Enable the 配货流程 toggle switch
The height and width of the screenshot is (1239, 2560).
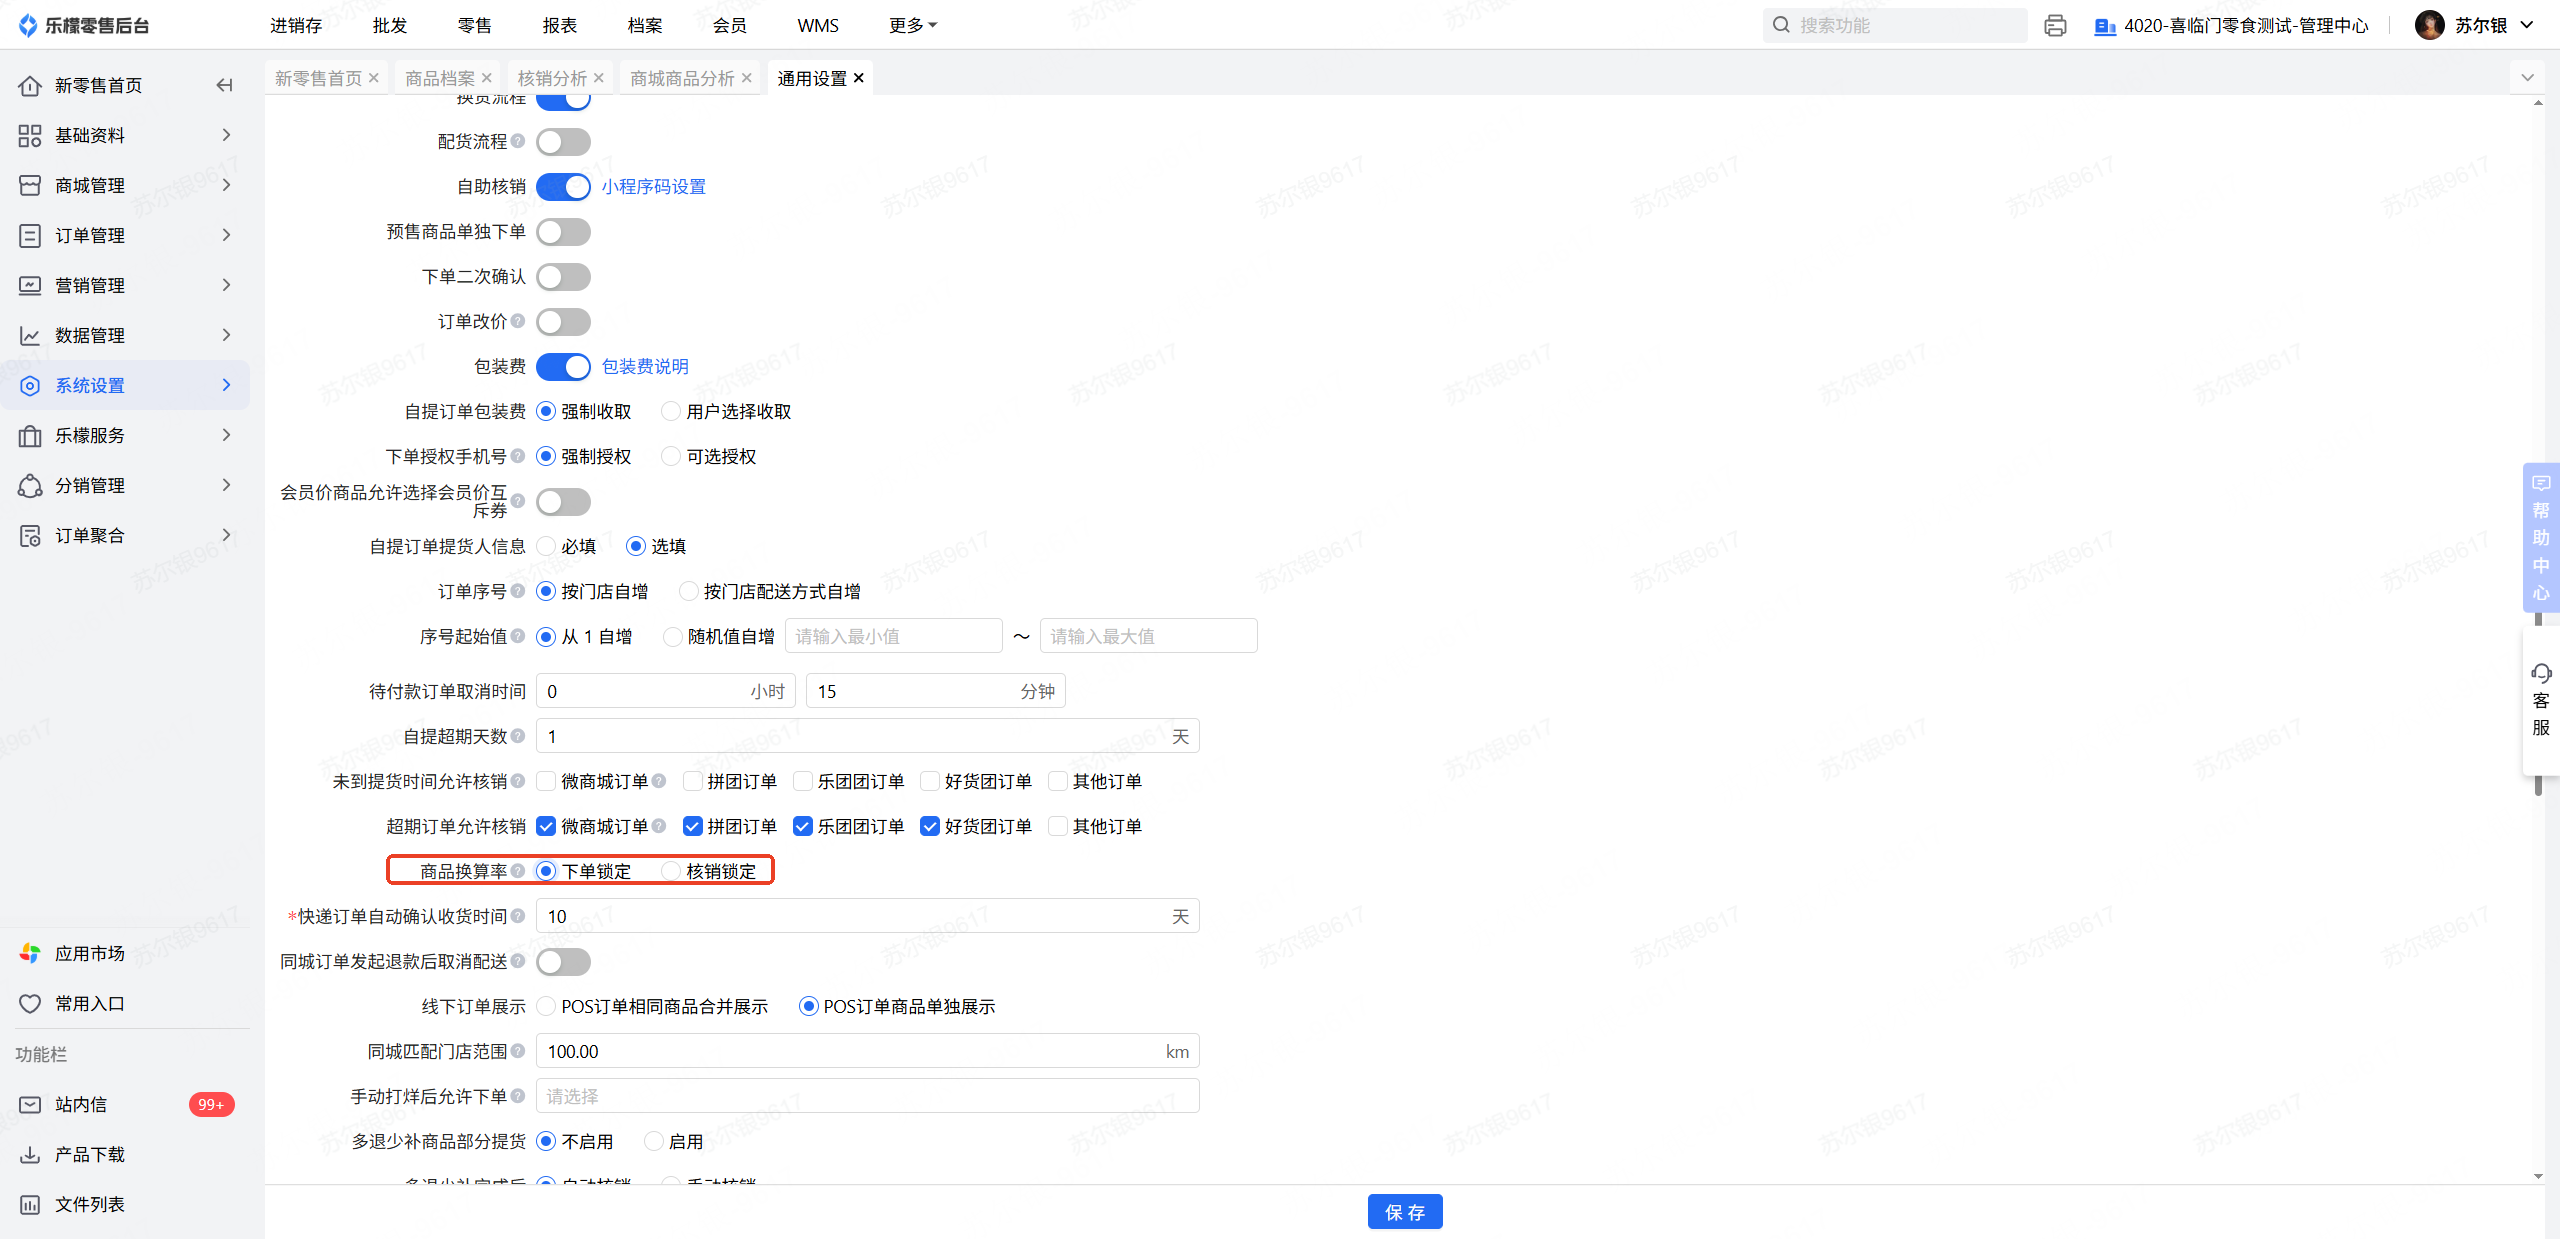point(563,142)
